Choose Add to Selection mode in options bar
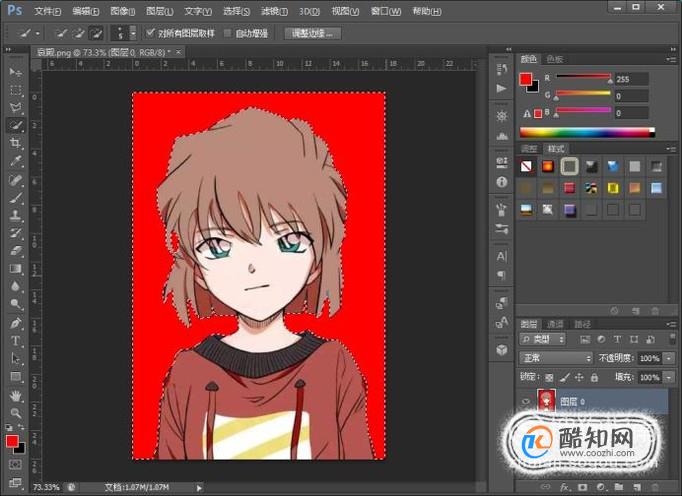 [x=78, y=33]
